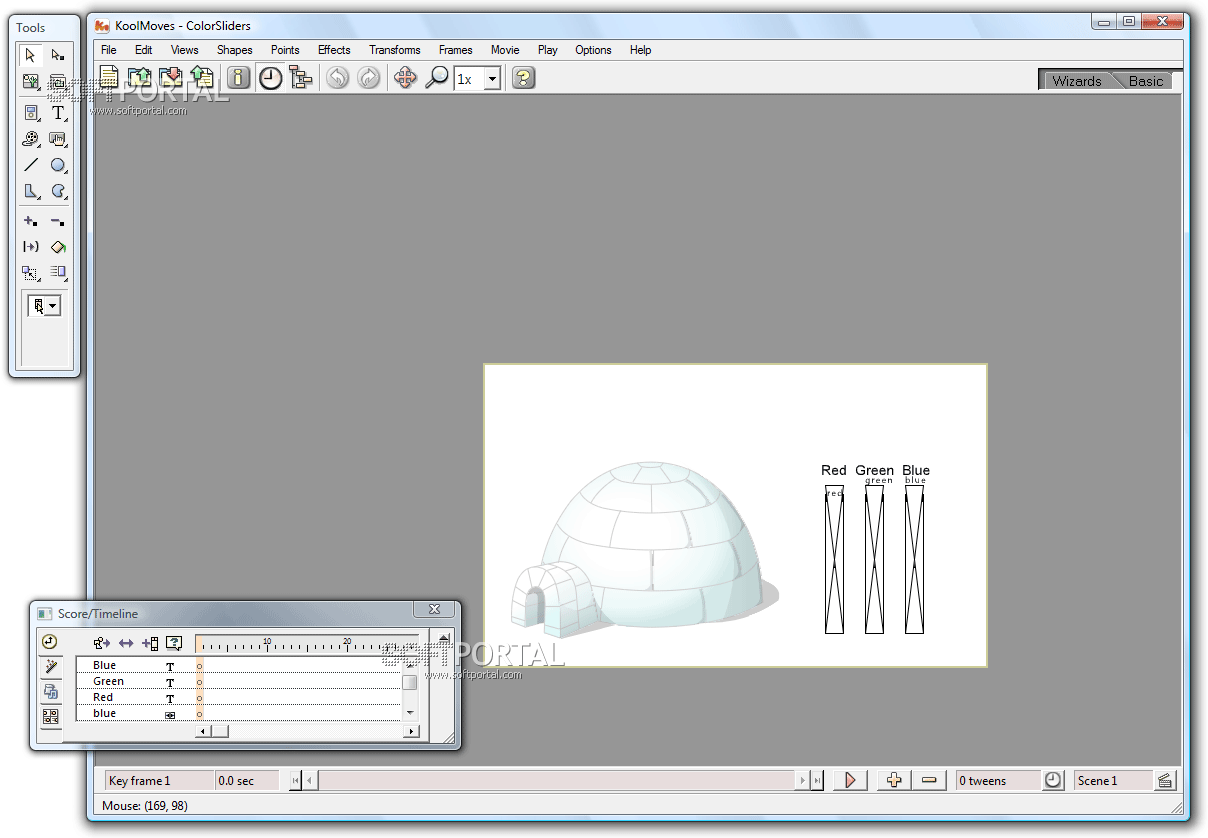This screenshot has width=1208, height=838.
Task: Pick the Ellipse shape tool
Action: [x=58, y=165]
